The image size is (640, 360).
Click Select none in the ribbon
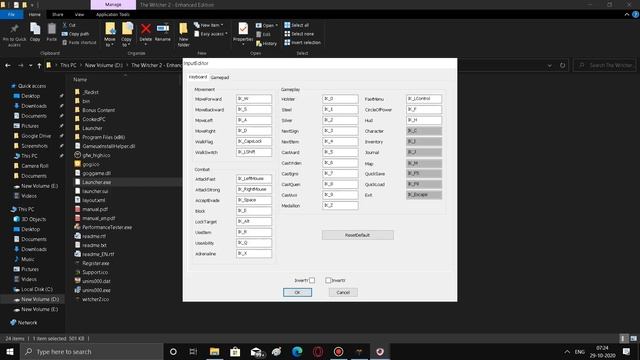tap(299, 34)
